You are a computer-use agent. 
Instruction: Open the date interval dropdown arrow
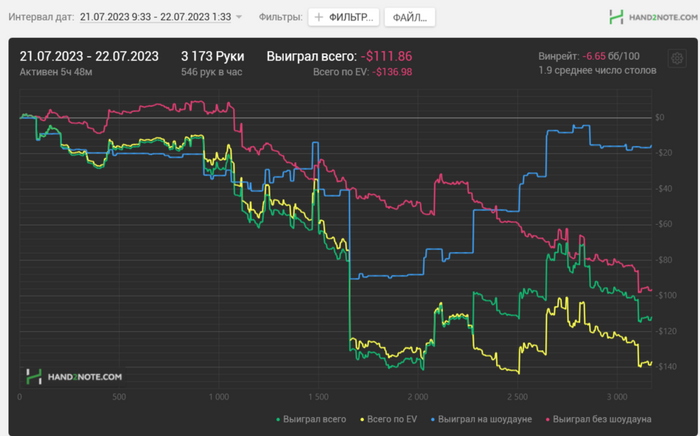point(239,17)
